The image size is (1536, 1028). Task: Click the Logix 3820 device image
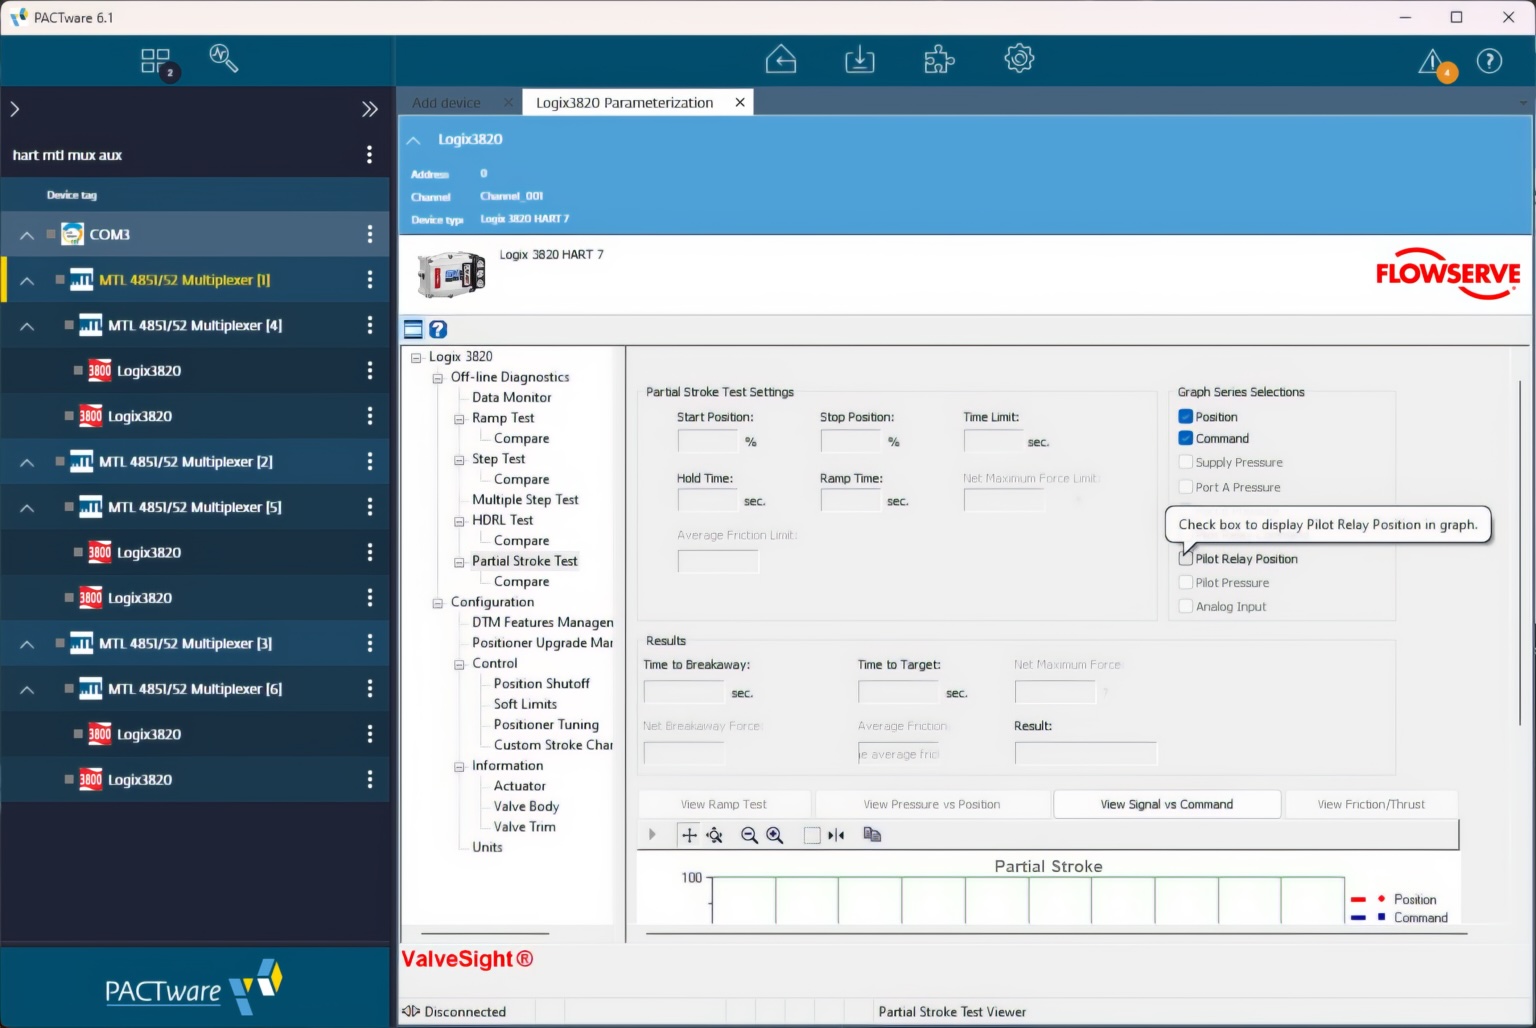pos(451,275)
